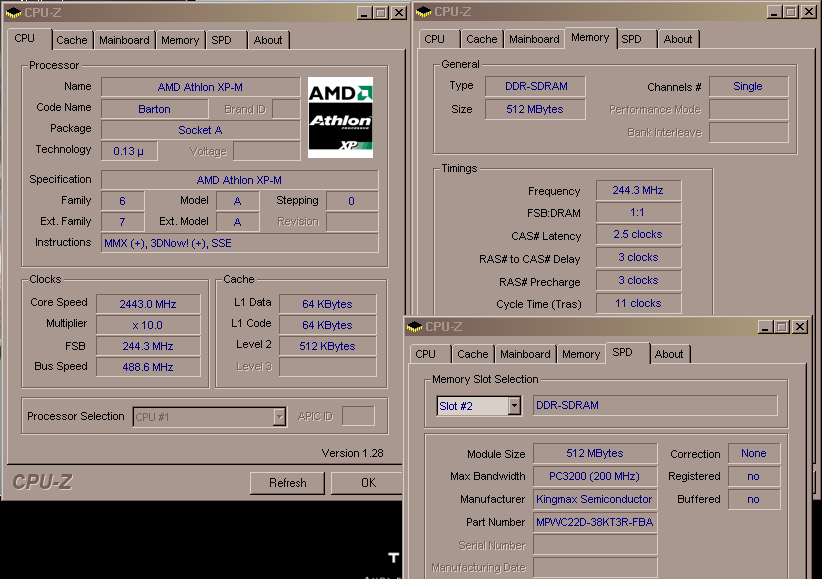Click the CPU-Z title icon of the SPD window

click(x=415, y=327)
